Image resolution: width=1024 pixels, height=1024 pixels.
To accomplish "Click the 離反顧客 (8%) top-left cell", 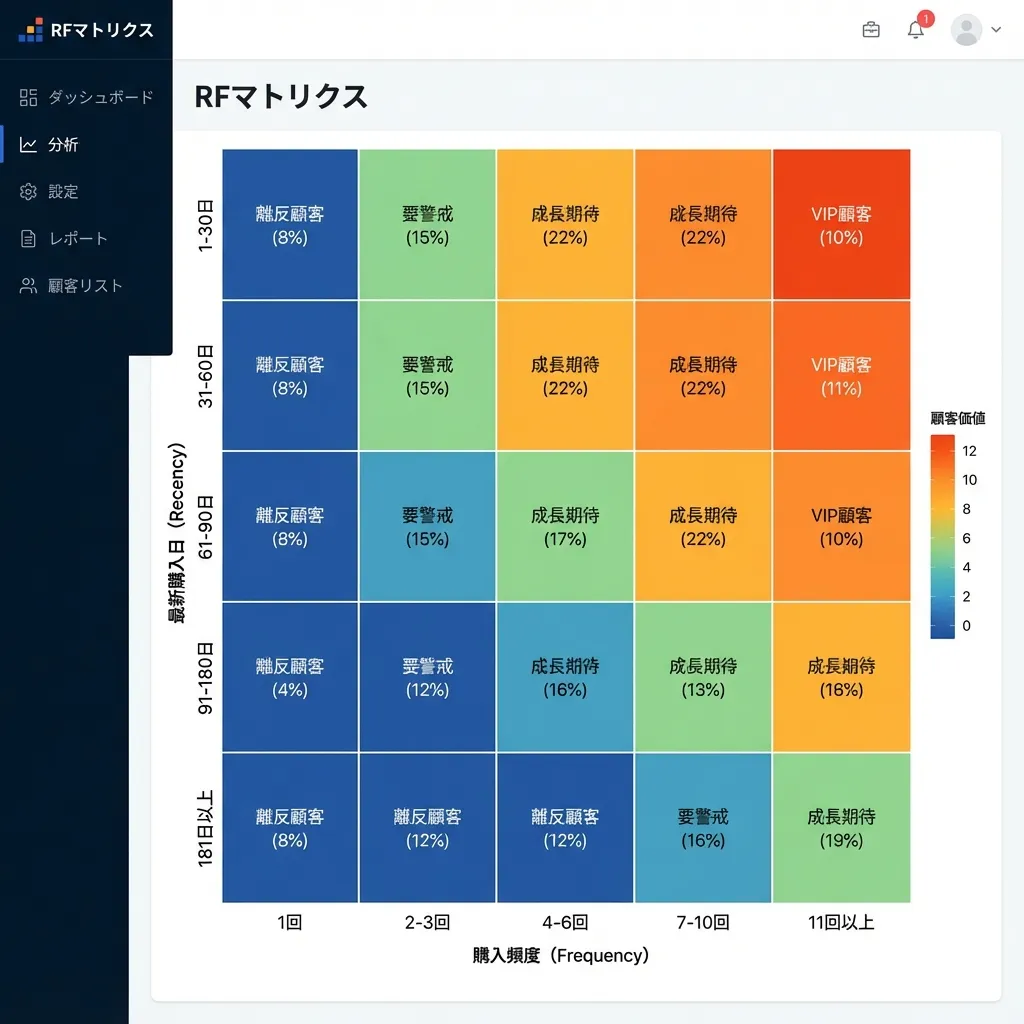I will 289,224.
